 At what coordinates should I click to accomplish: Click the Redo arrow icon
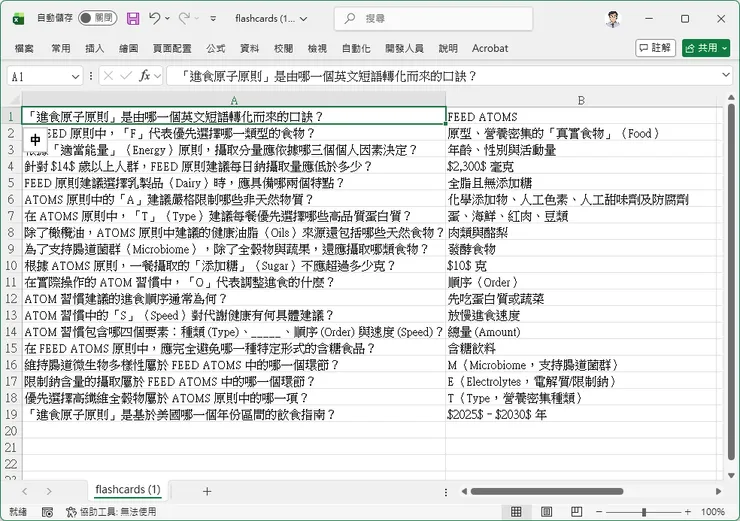184,18
